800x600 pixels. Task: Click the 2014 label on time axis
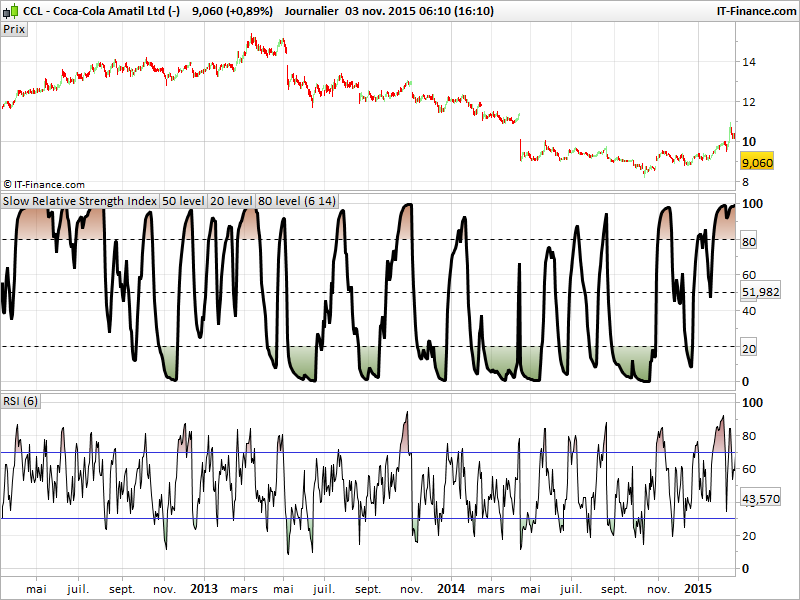451,589
